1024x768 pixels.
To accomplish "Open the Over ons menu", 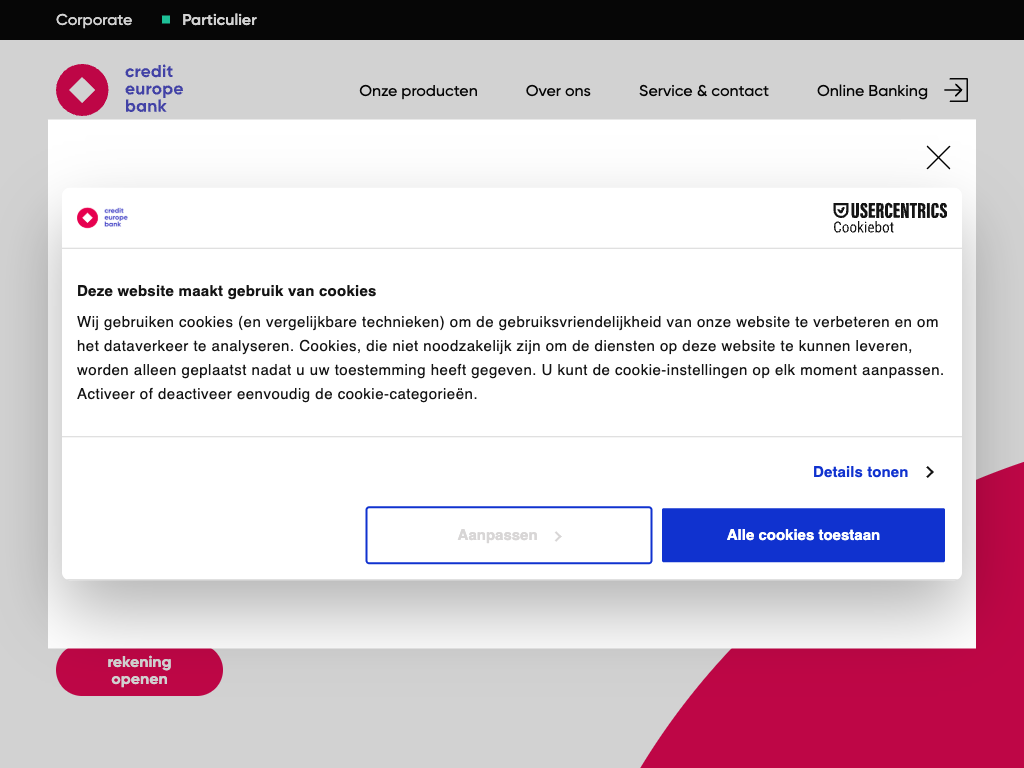I will coord(558,91).
